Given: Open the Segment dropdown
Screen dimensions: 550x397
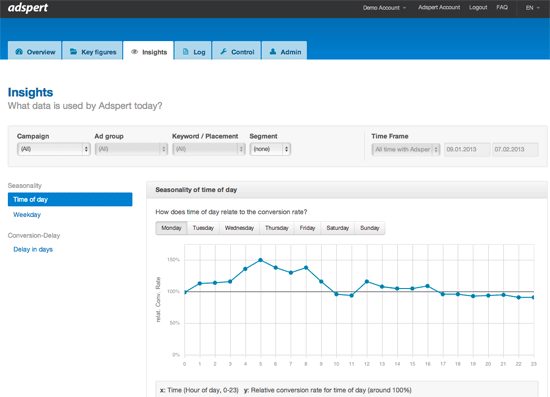Looking at the screenshot, I should click(x=270, y=149).
